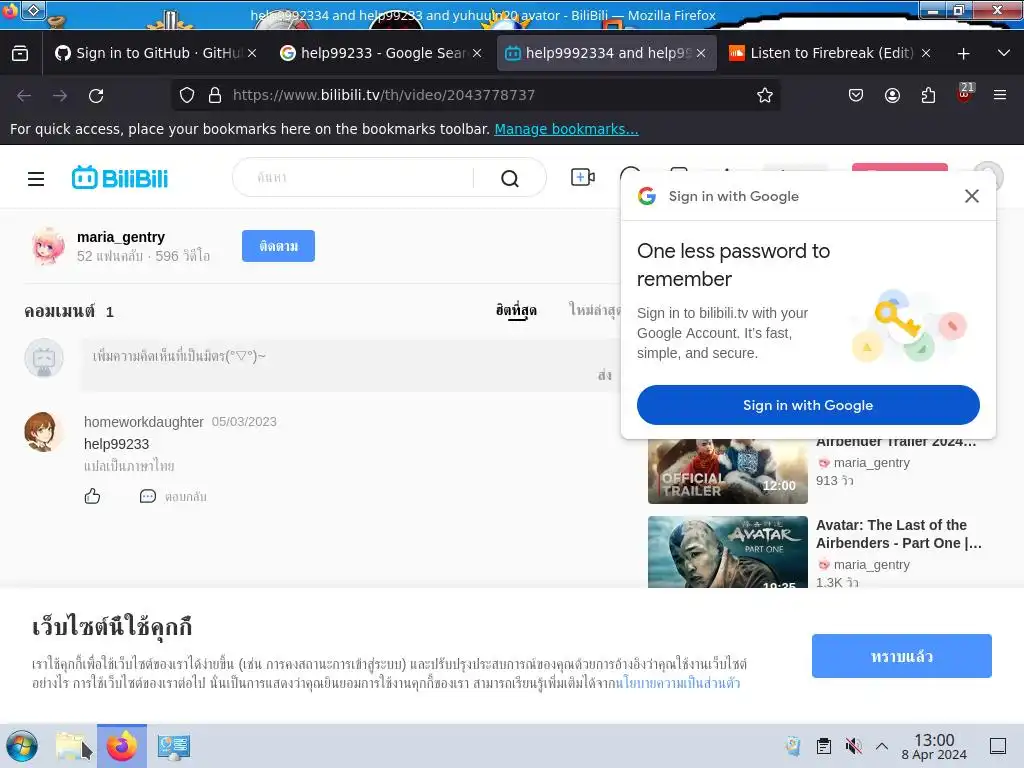
Task: Click the homeworkdaughter username
Action: click(144, 422)
